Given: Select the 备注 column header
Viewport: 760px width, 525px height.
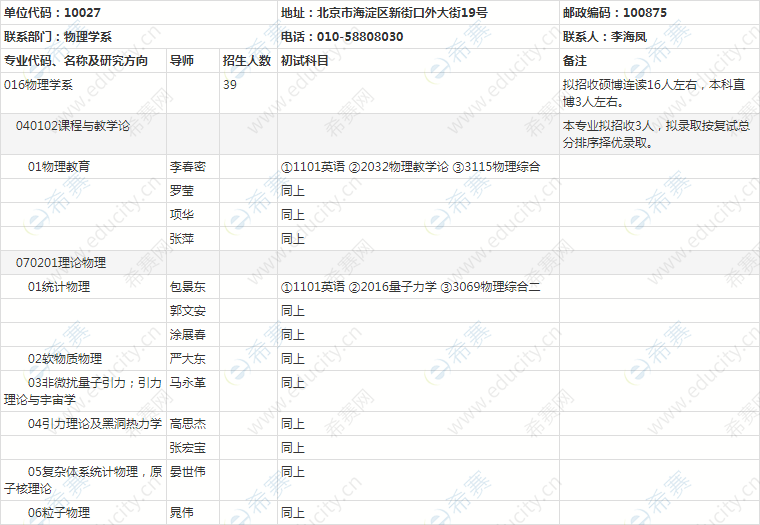Looking at the screenshot, I should pos(575,61).
